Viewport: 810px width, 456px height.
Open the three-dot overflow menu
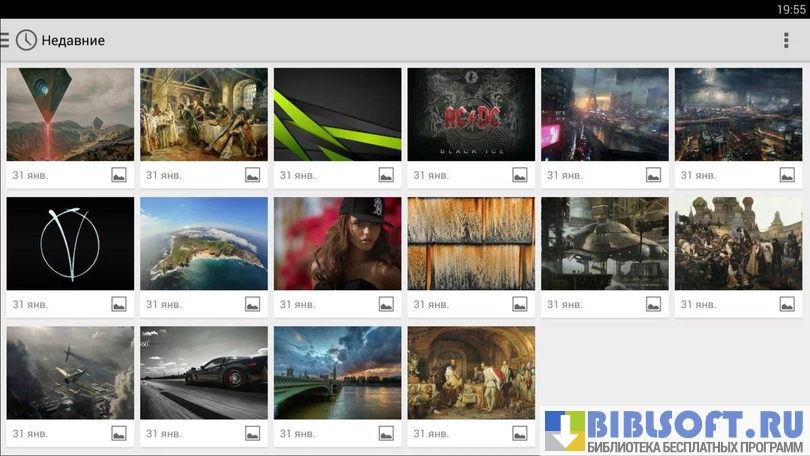pyautogui.click(x=786, y=40)
